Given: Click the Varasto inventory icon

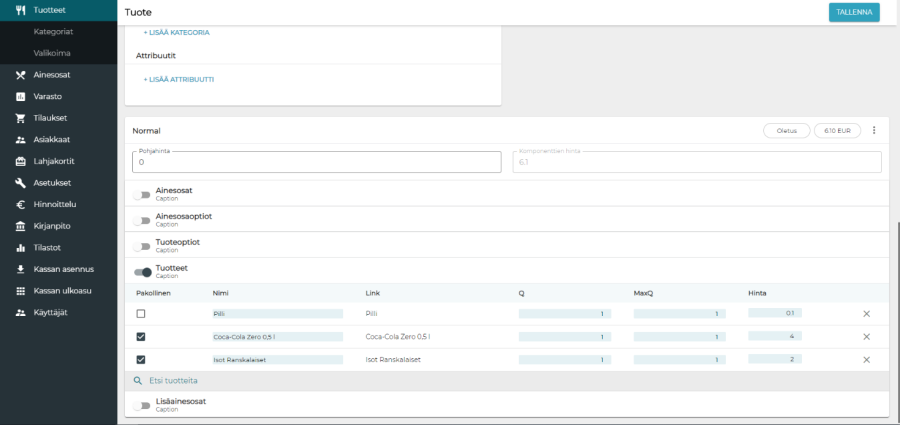Looking at the screenshot, I should pos(20,97).
